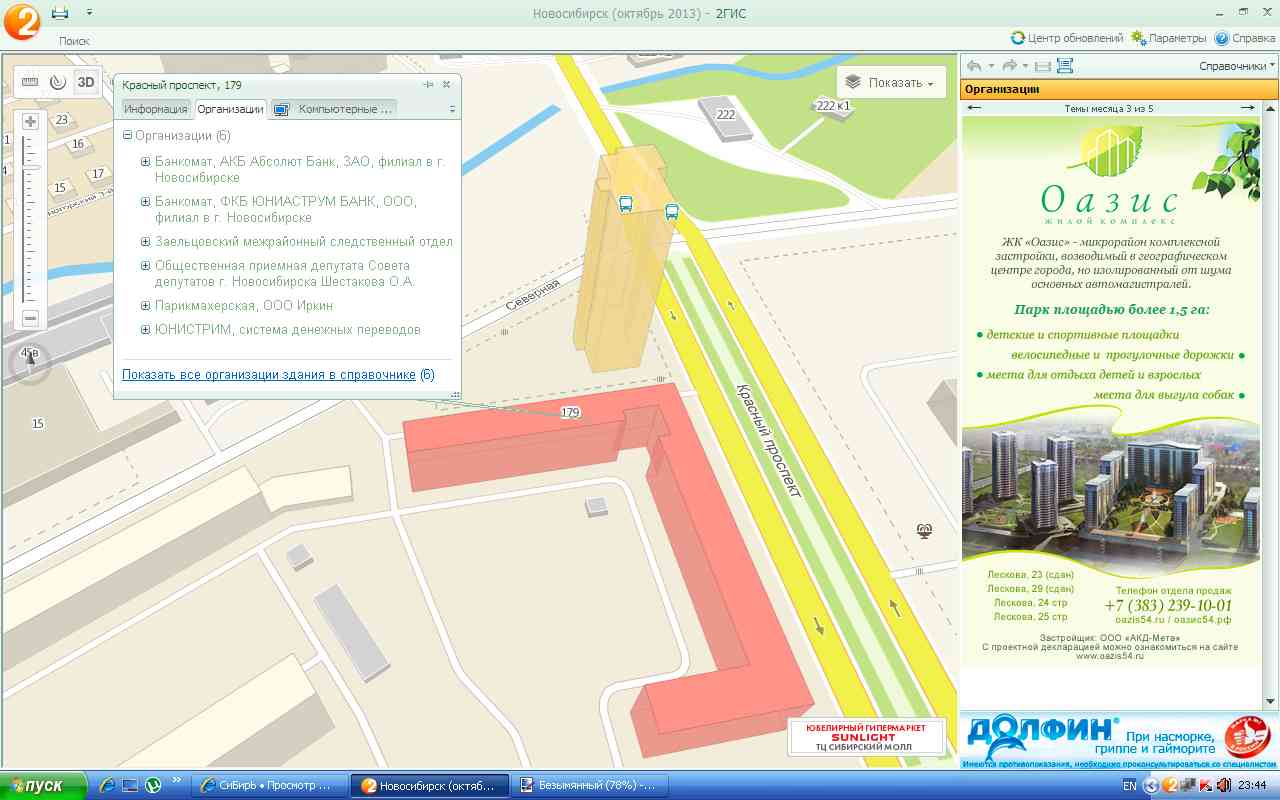Expand Банкомат ФКБ ЮНИАСТРУМ БАНК entry
The image size is (1280, 800).
point(145,202)
